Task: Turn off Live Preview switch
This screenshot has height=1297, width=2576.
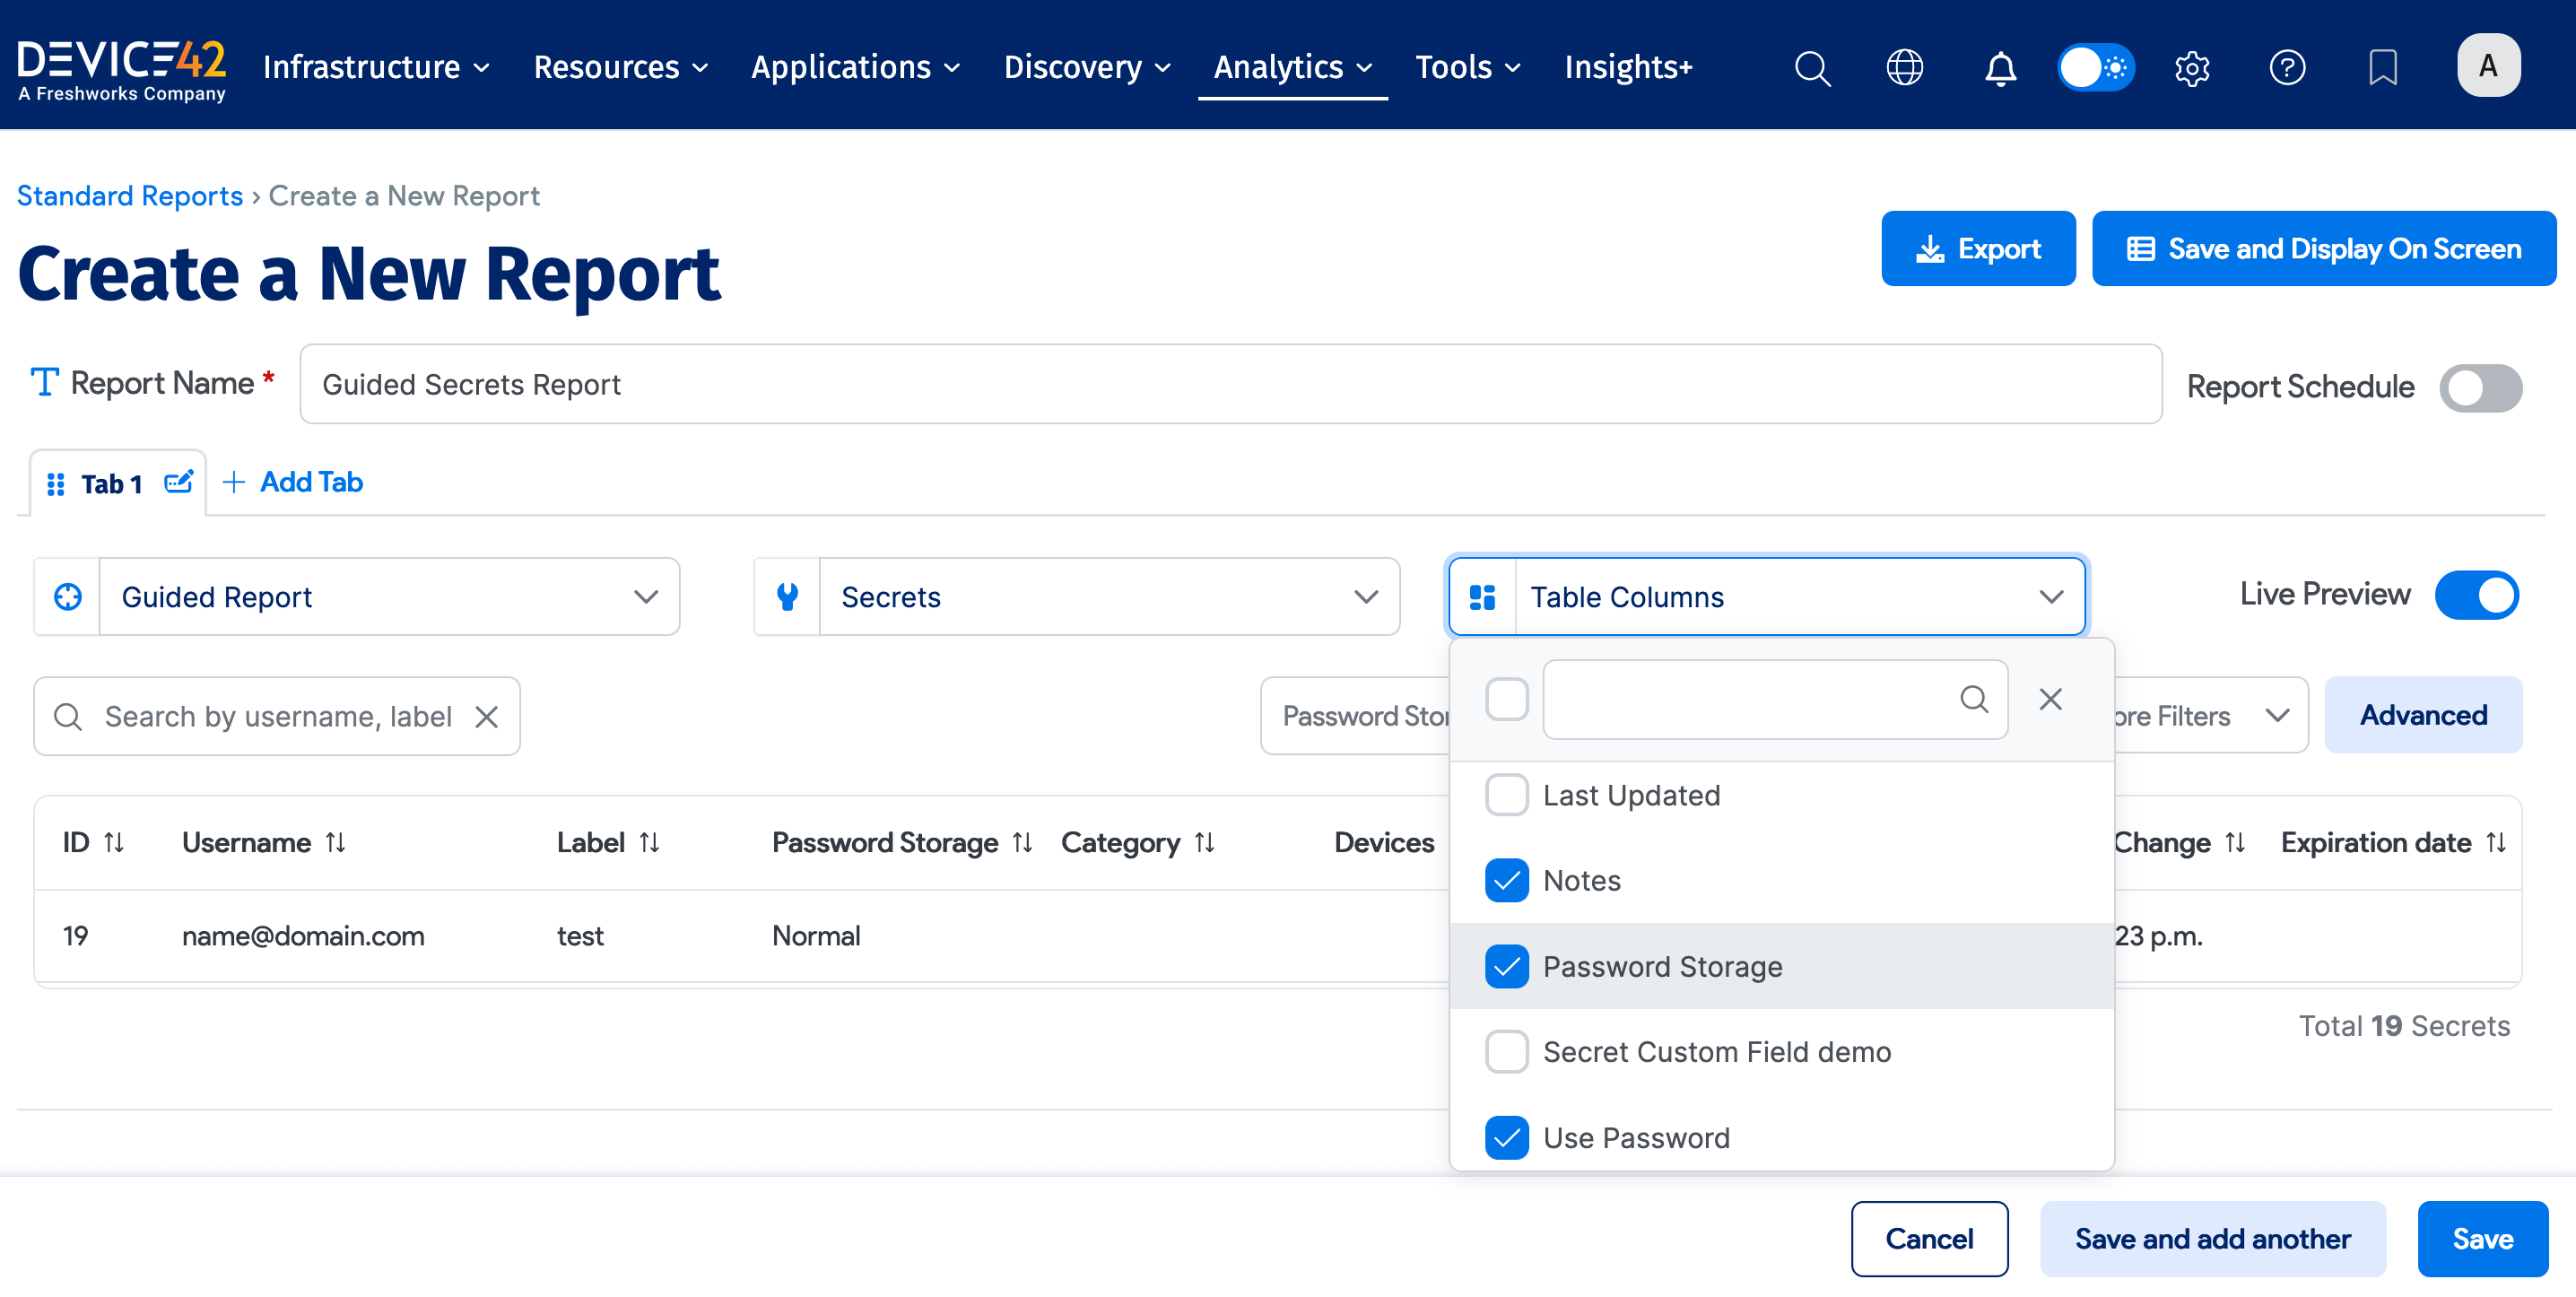Action: coord(2476,595)
